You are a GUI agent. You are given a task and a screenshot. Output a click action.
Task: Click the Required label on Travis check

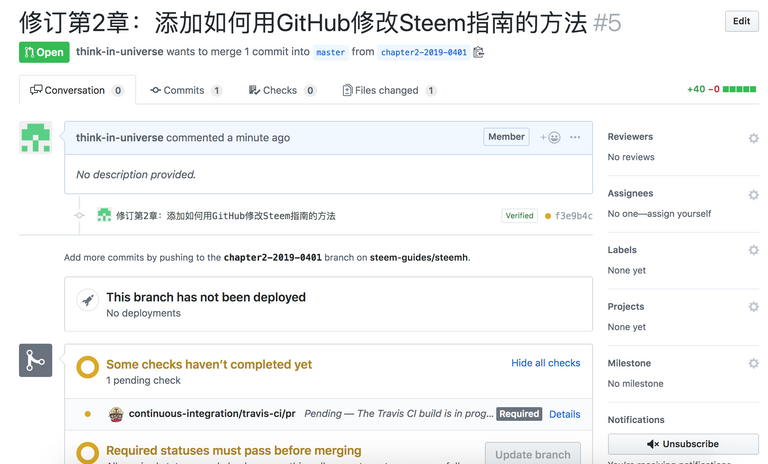pos(519,414)
